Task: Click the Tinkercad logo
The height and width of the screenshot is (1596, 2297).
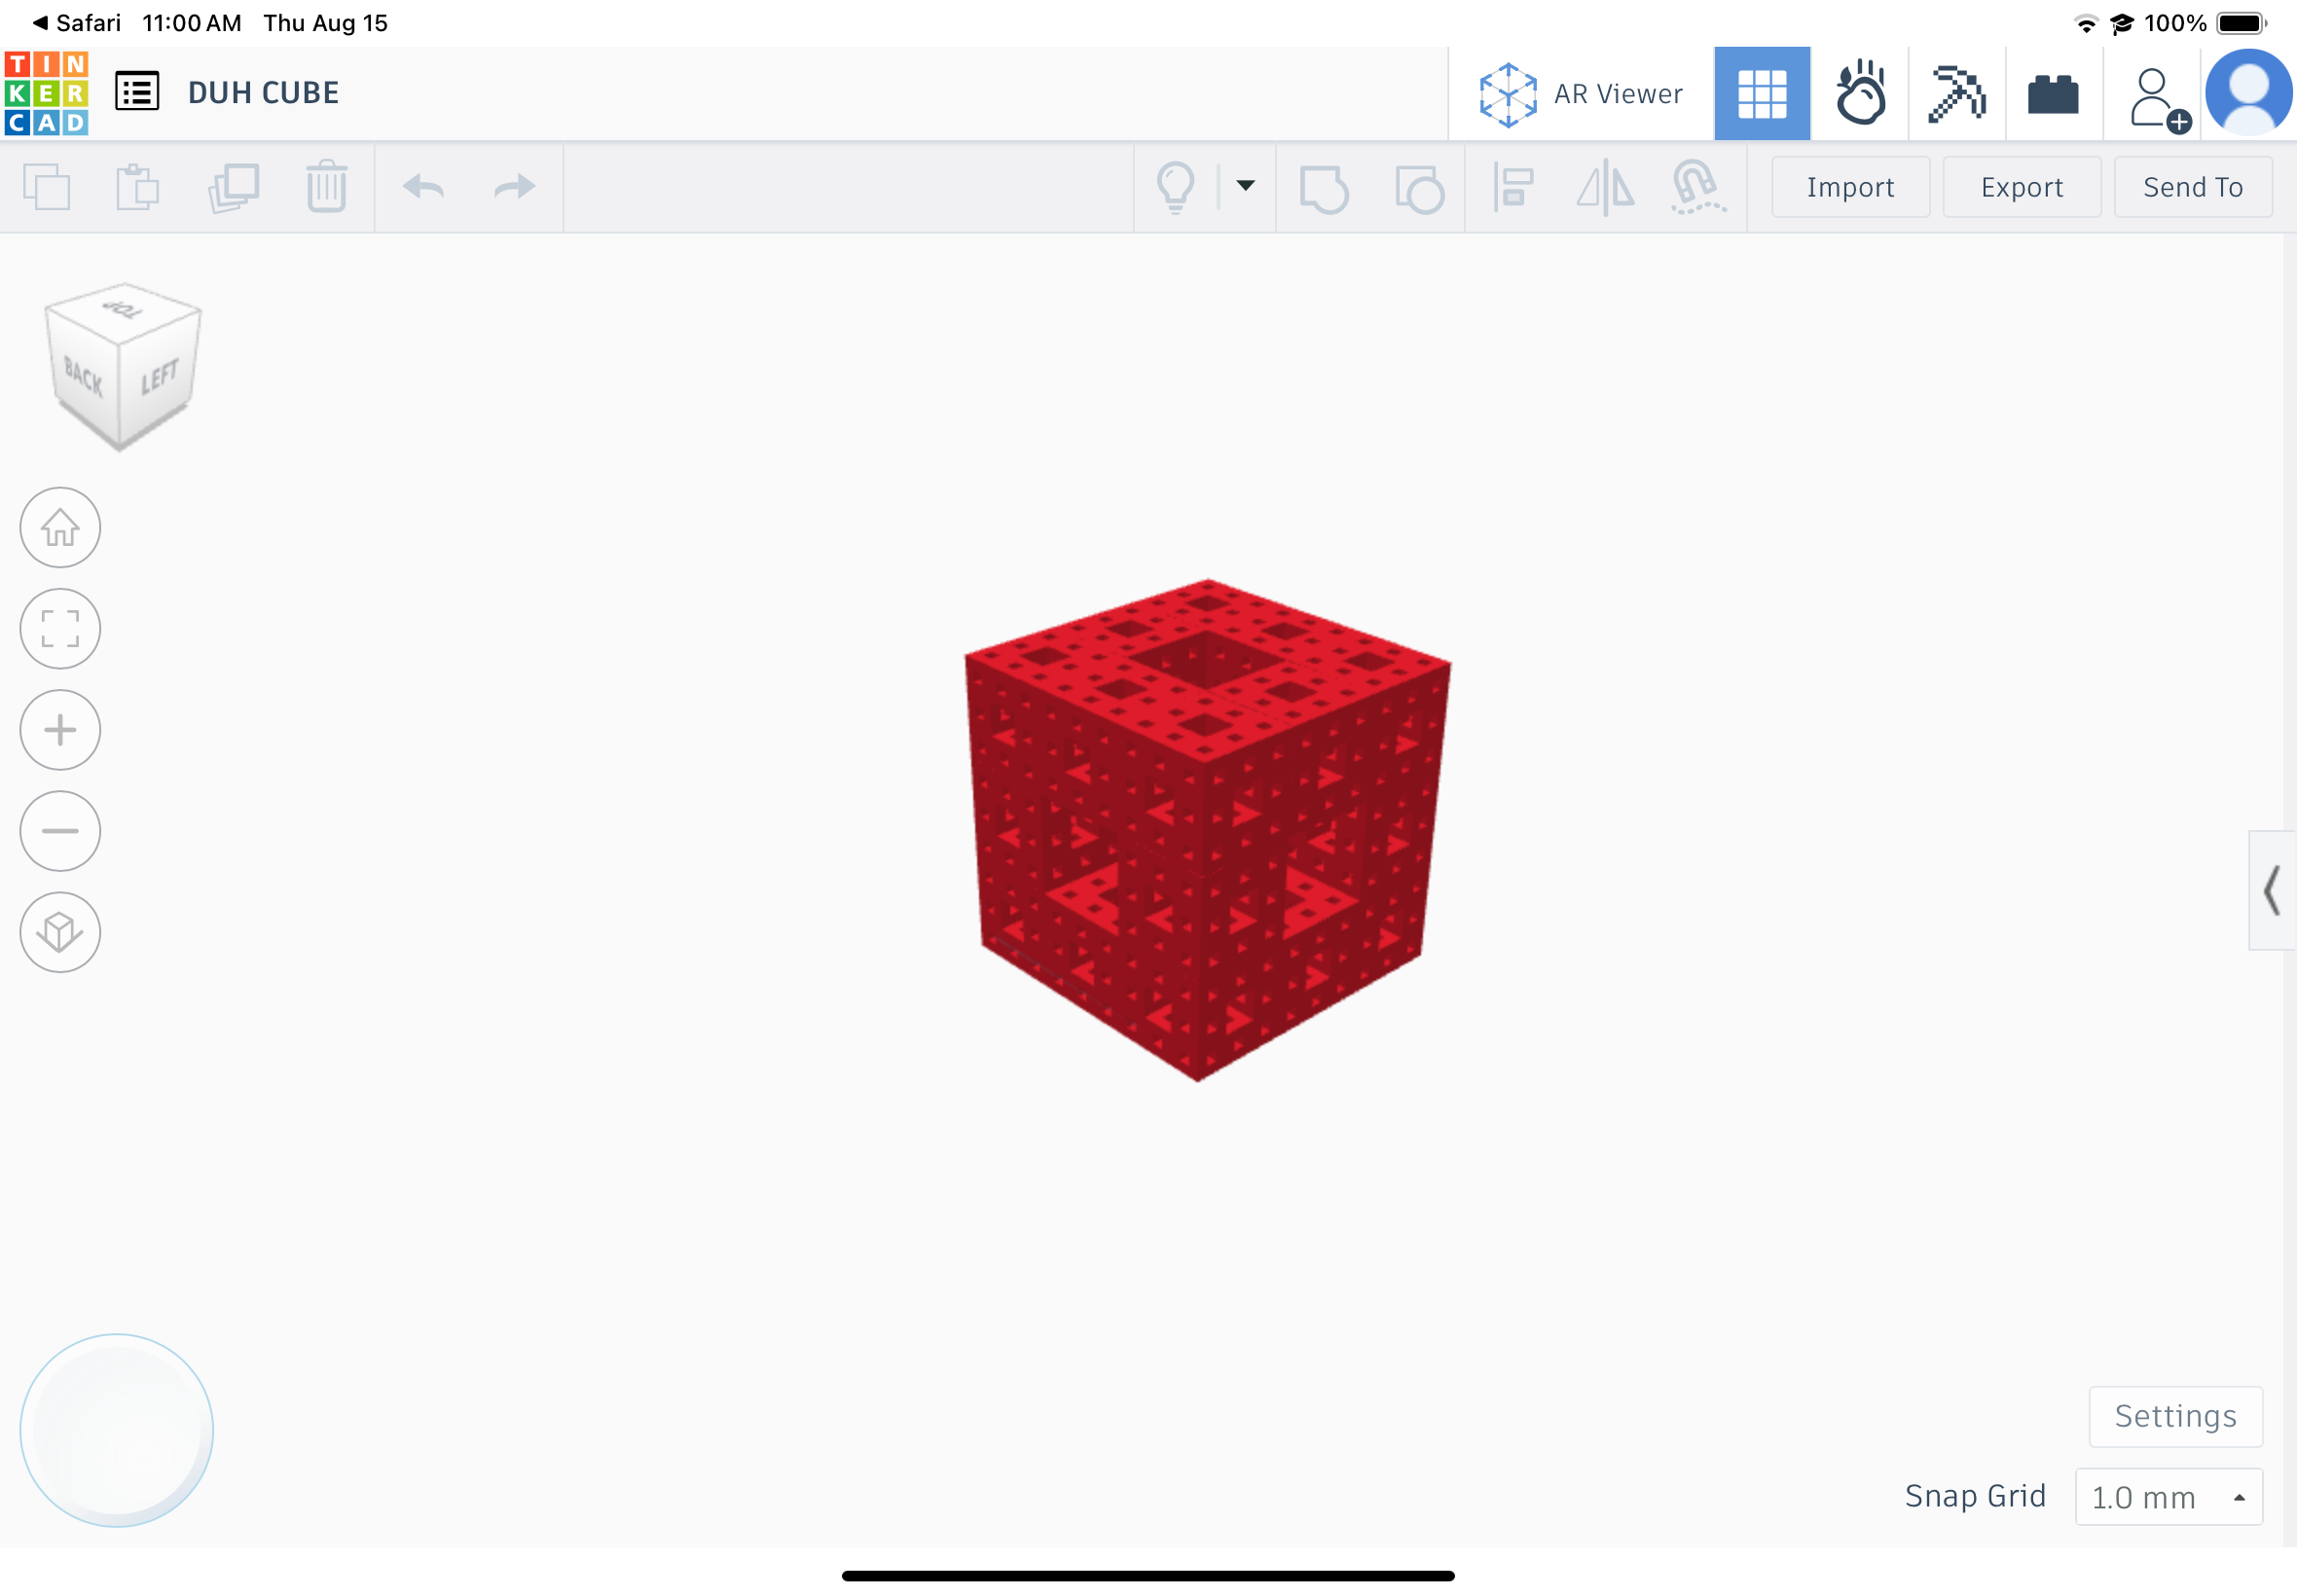Action: coord(46,93)
